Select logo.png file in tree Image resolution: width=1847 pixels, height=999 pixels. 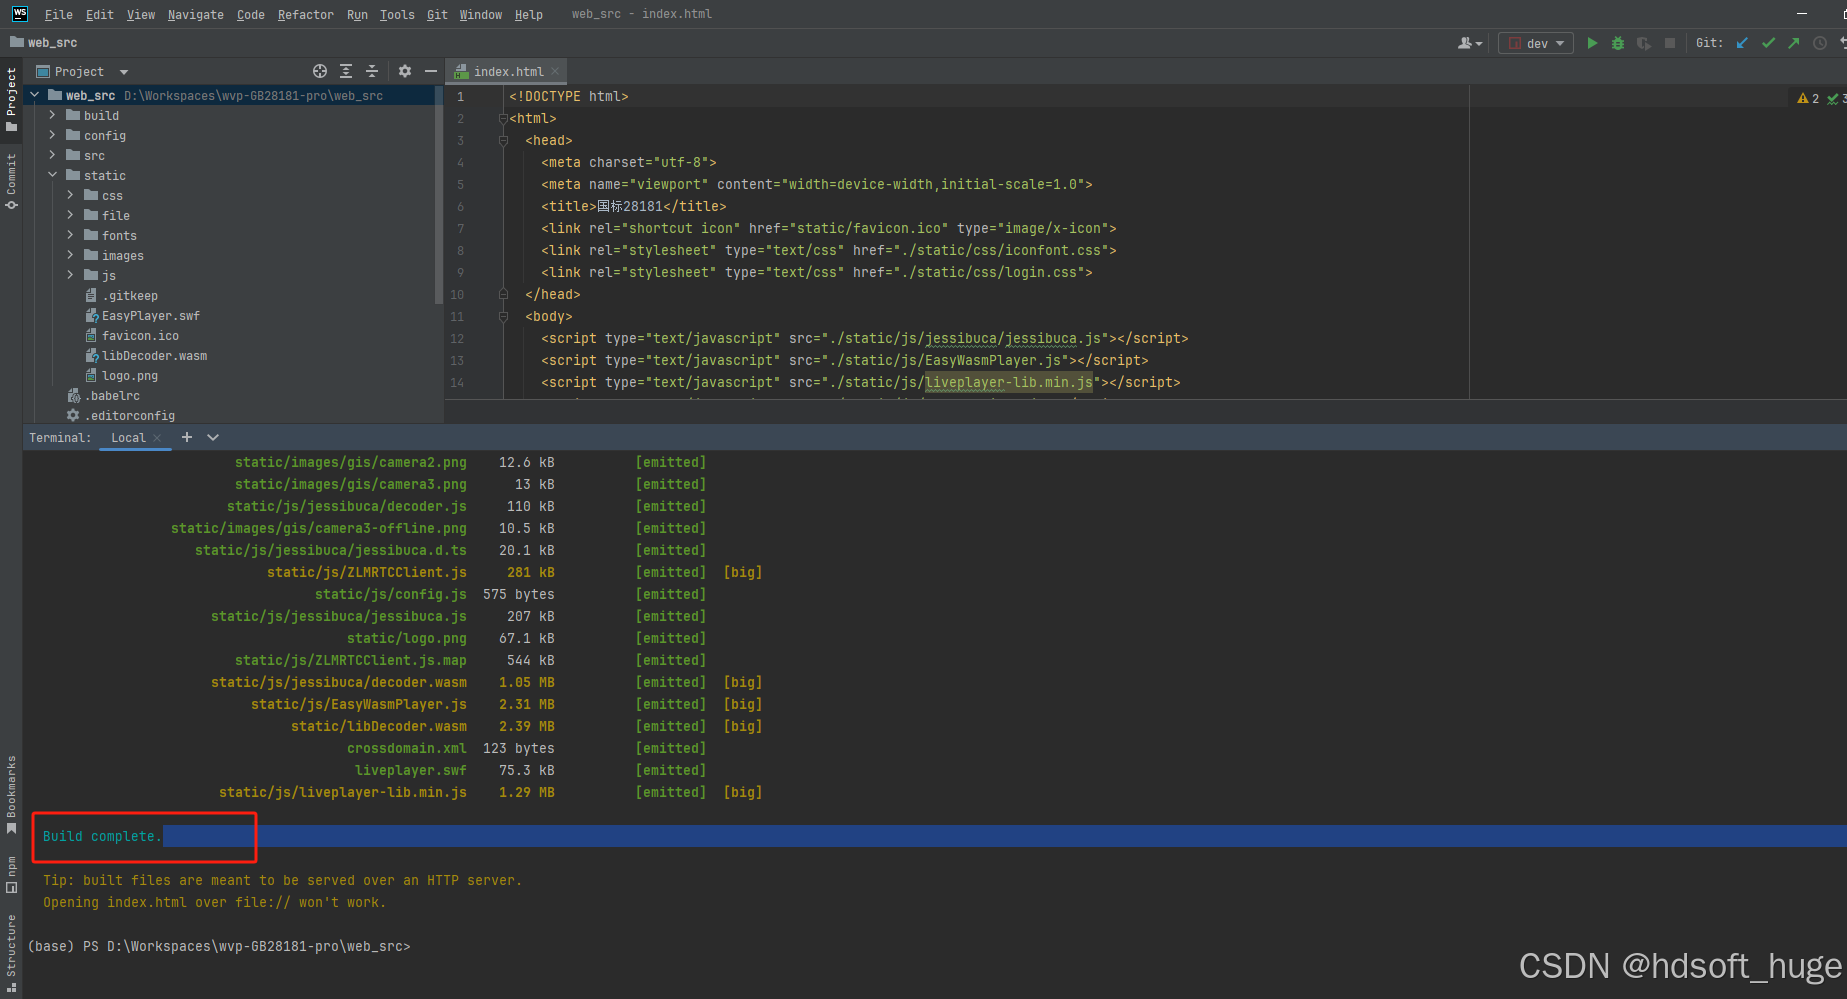[x=130, y=376]
